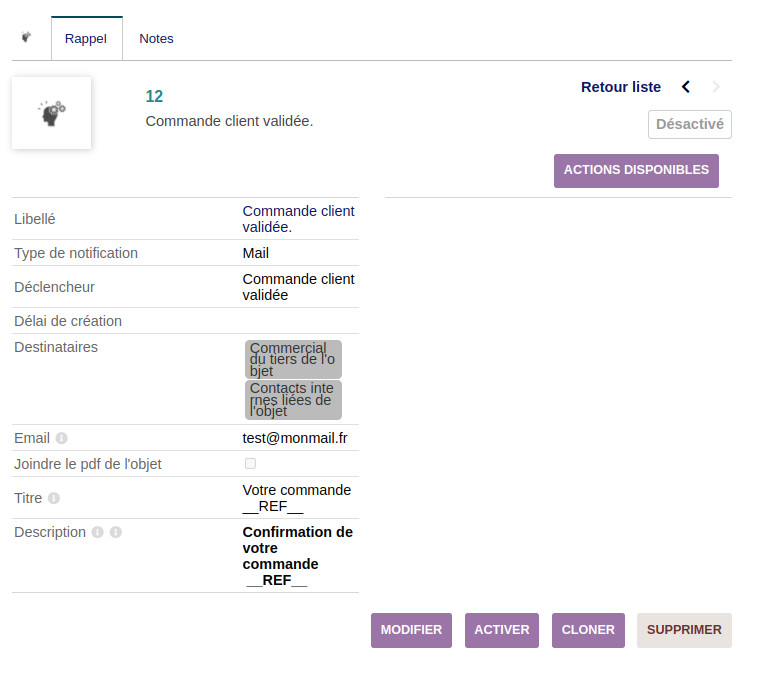Click the Désactivé status badge
The image size is (757, 676).
point(689,125)
